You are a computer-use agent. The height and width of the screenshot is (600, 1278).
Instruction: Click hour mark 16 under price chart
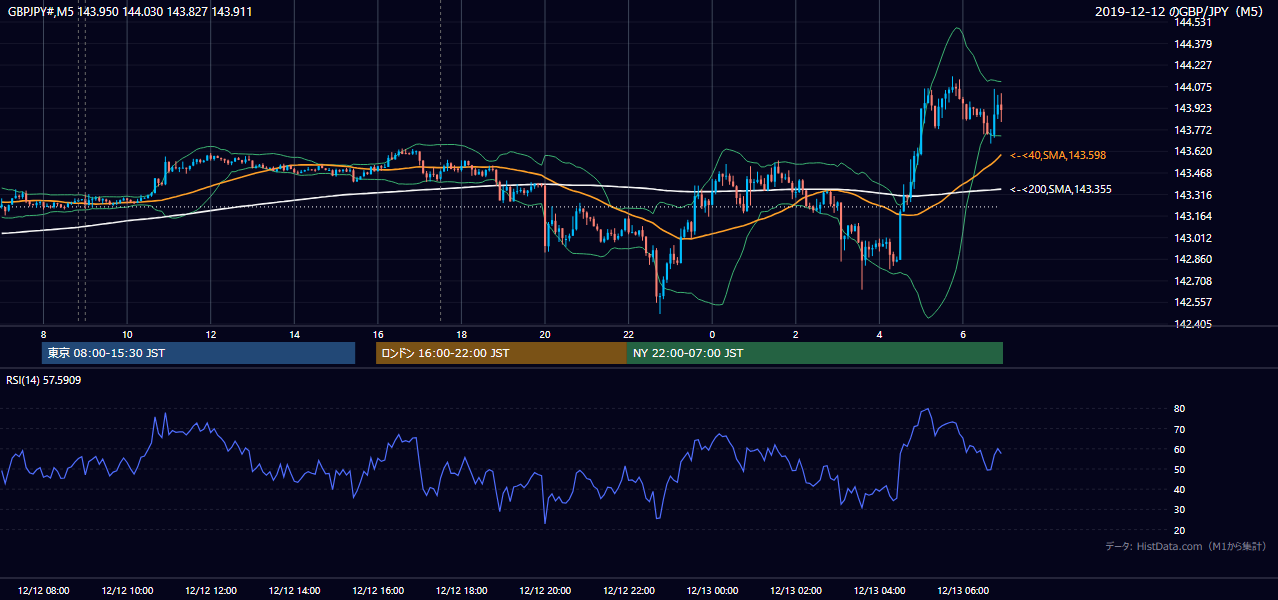[378, 334]
